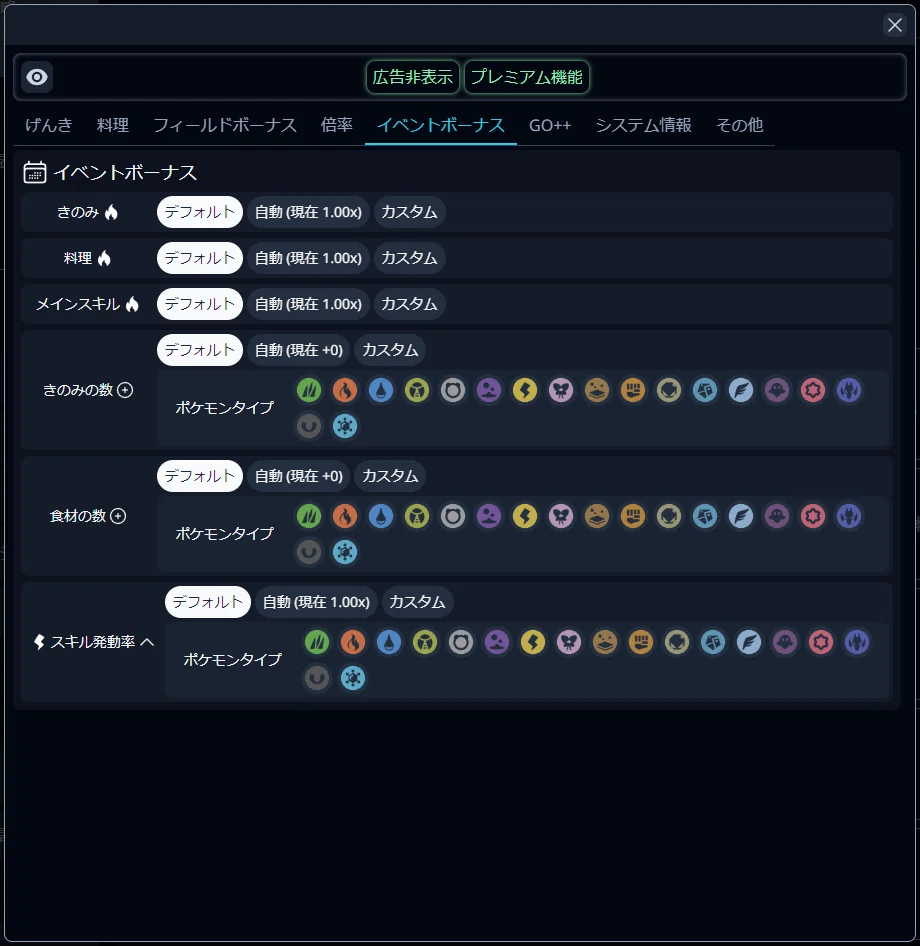Select Ghost type icon in 食材の数 row
The width and height of the screenshot is (920, 946).
tap(777, 516)
